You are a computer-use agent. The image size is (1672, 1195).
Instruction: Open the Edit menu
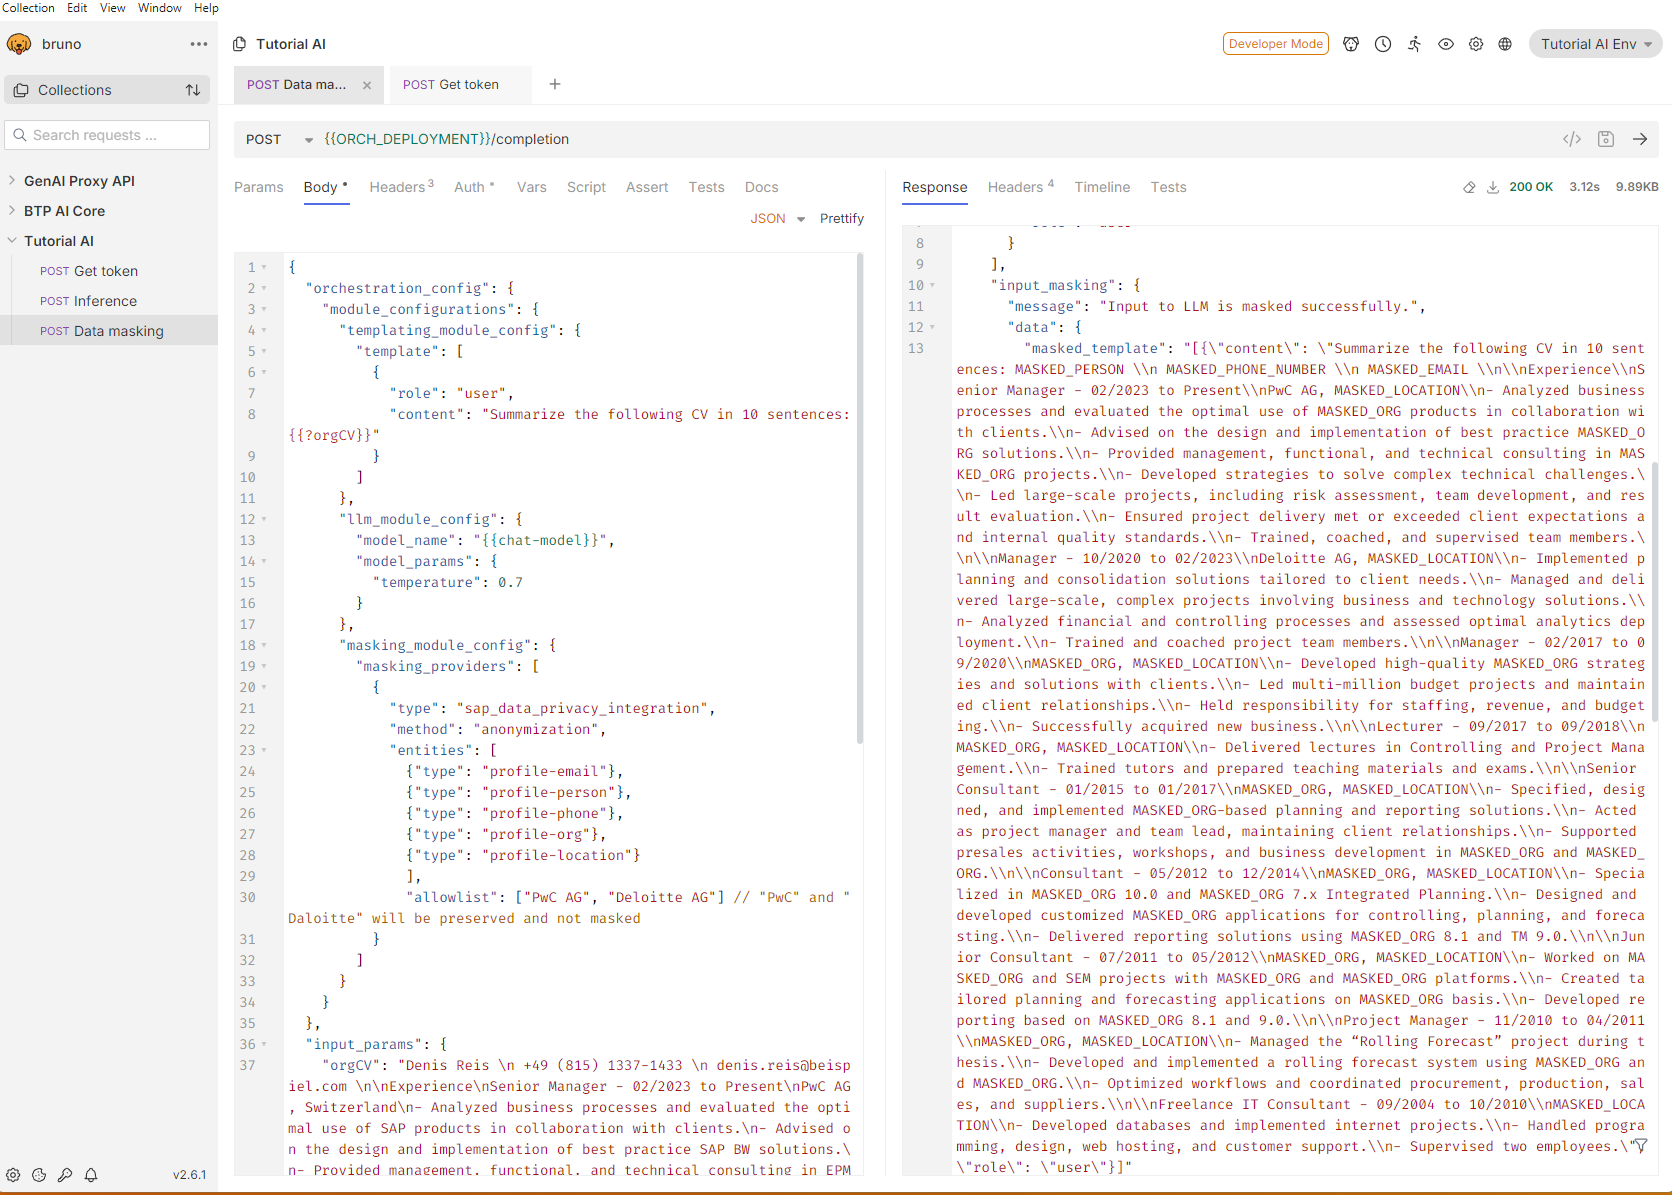pos(77,8)
